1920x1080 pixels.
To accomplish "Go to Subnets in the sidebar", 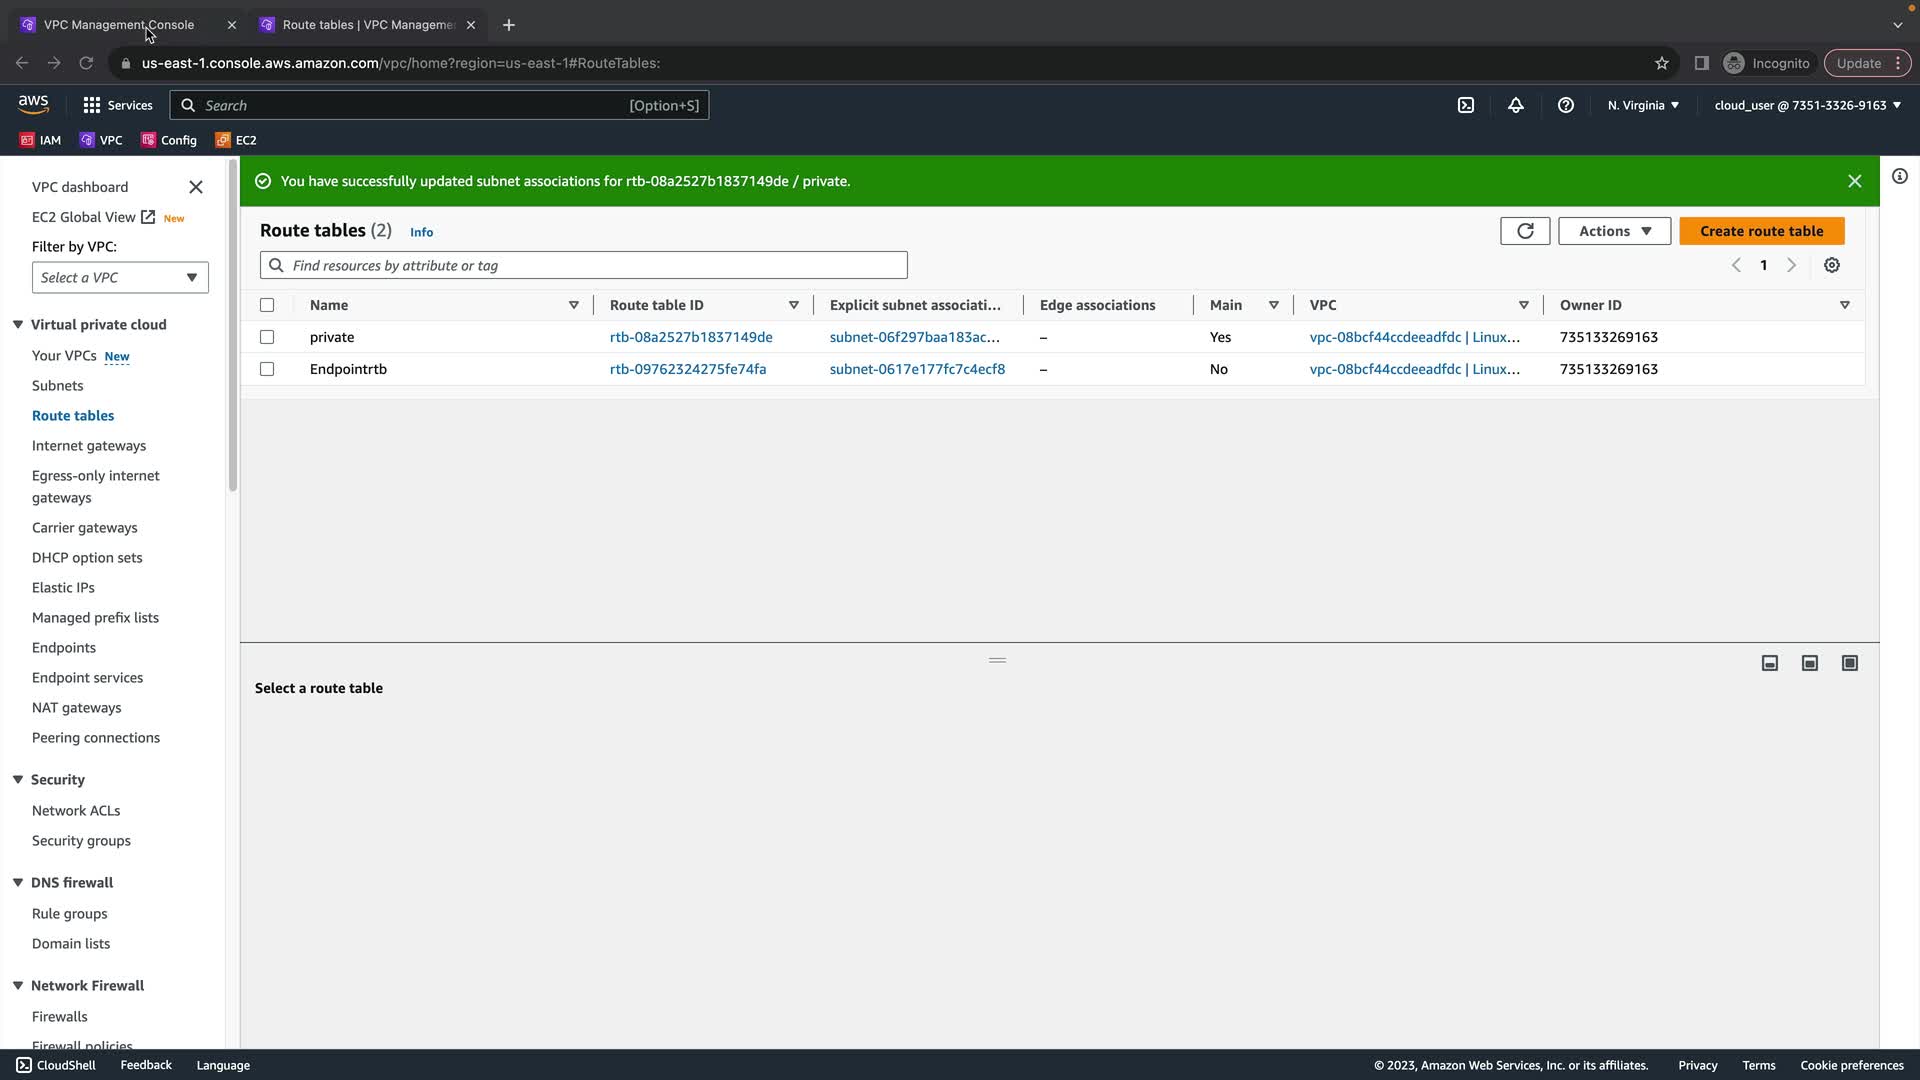I will click(x=57, y=385).
